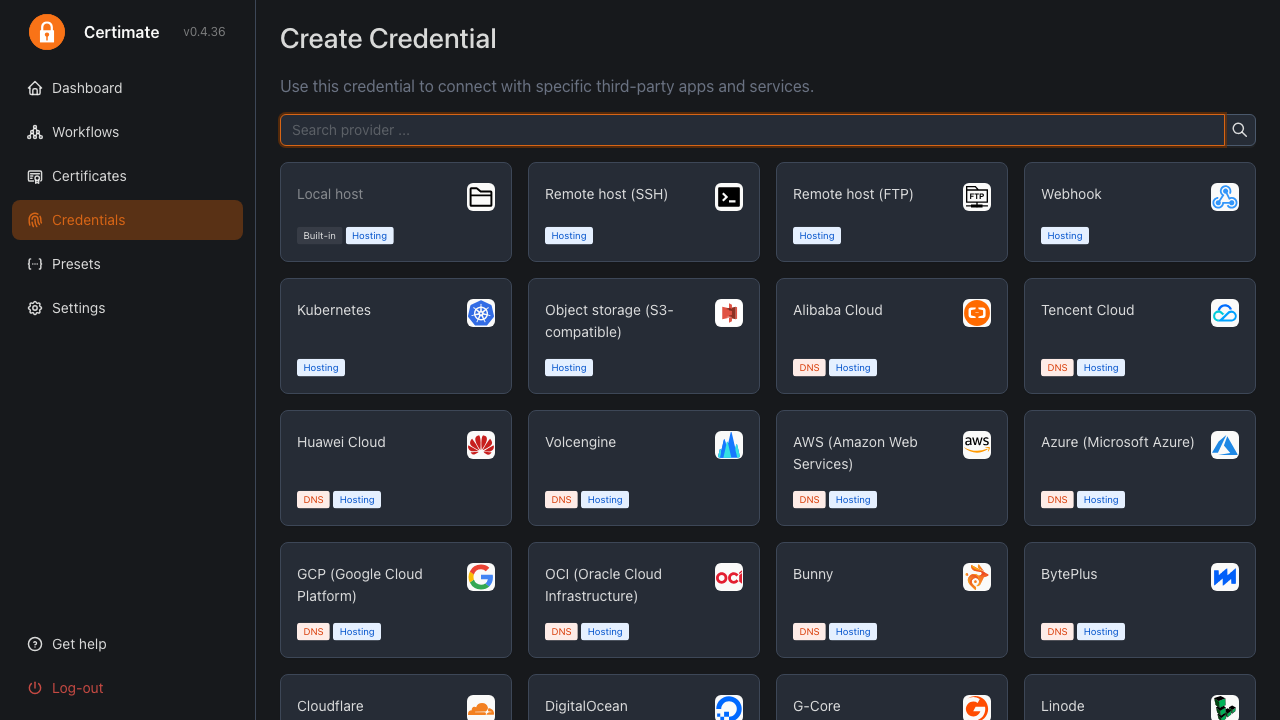Image resolution: width=1280 pixels, height=720 pixels.
Task: Go to Workflows in the sidebar
Action: click(x=127, y=132)
